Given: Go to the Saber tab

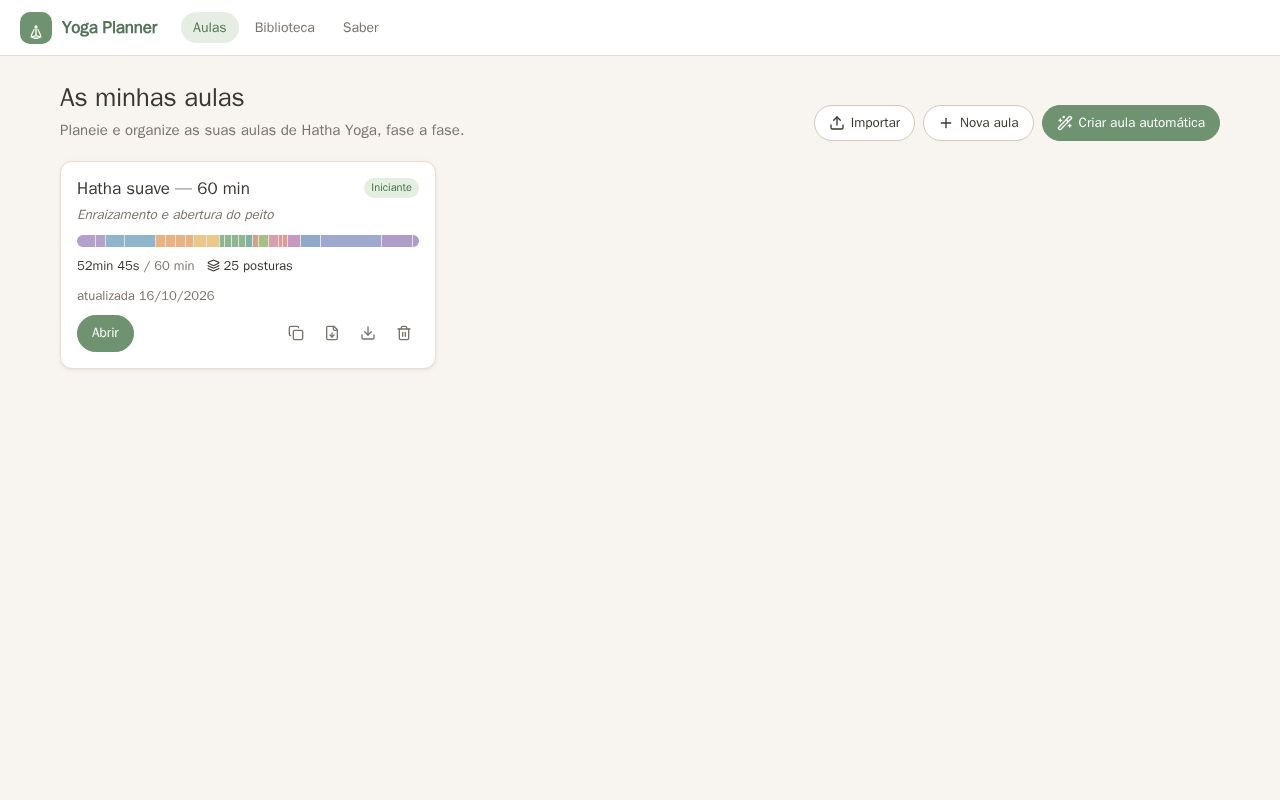Looking at the screenshot, I should click(x=361, y=28).
